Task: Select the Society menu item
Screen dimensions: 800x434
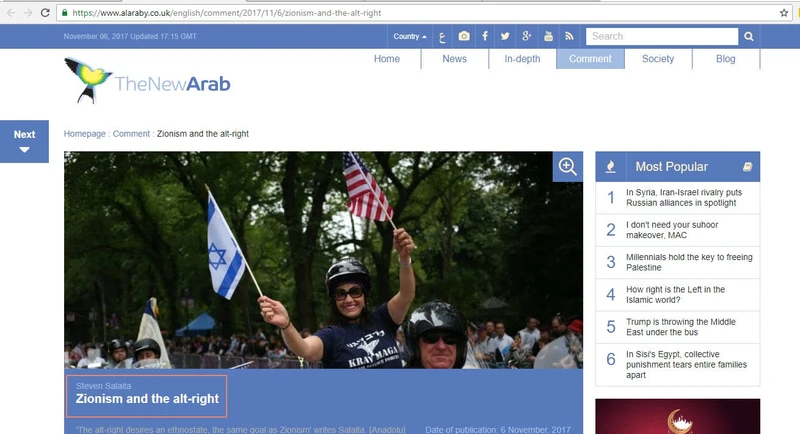Action: [658, 59]
